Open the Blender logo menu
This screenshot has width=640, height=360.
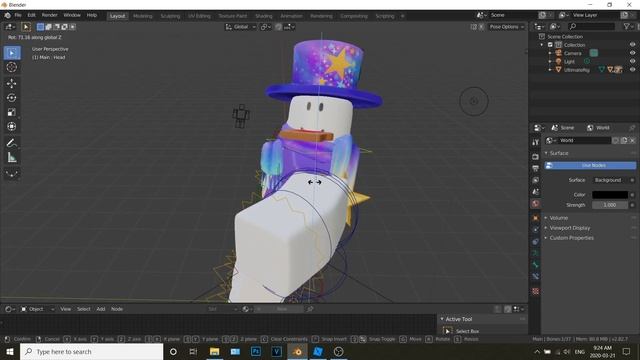click(7, 16)
